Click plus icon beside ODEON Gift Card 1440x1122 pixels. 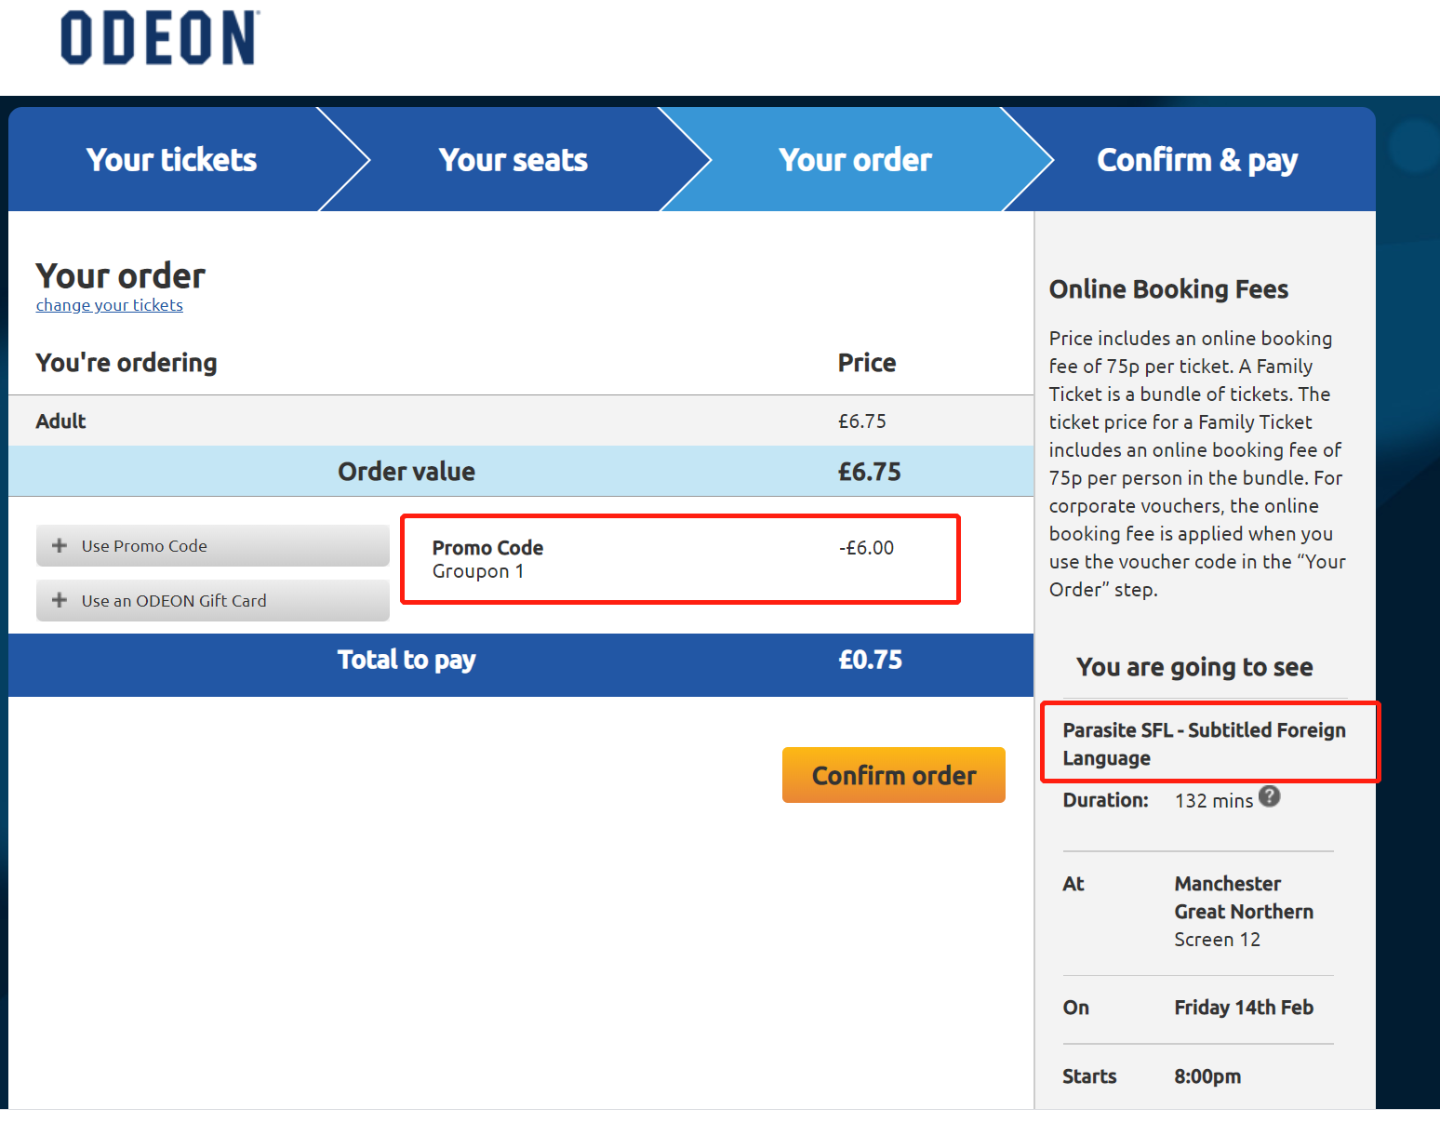click(59, 600)
